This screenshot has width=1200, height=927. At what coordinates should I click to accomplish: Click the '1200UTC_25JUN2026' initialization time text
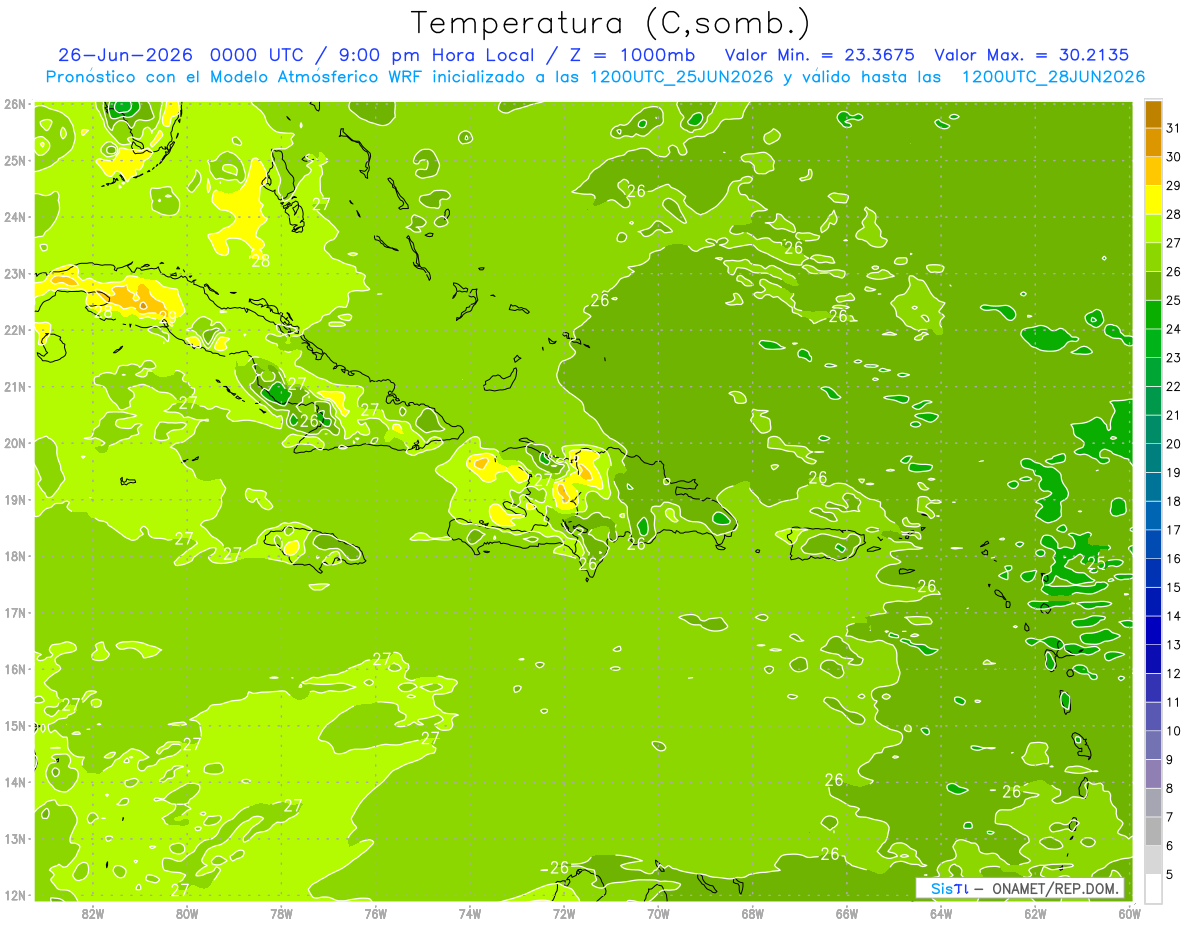point(681,77)
